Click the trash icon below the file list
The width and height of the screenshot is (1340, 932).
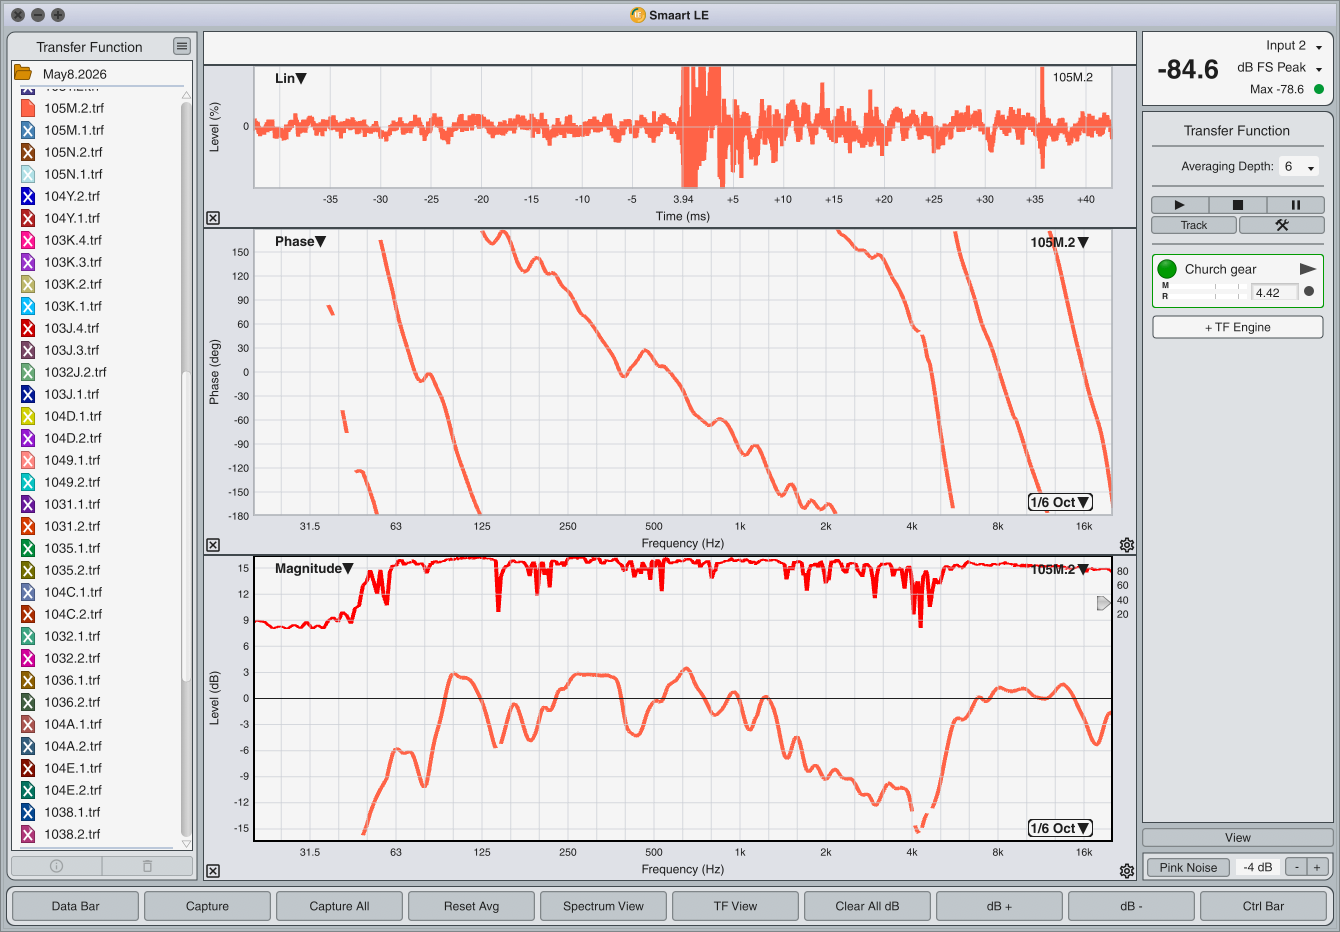[x=147, y=866]
